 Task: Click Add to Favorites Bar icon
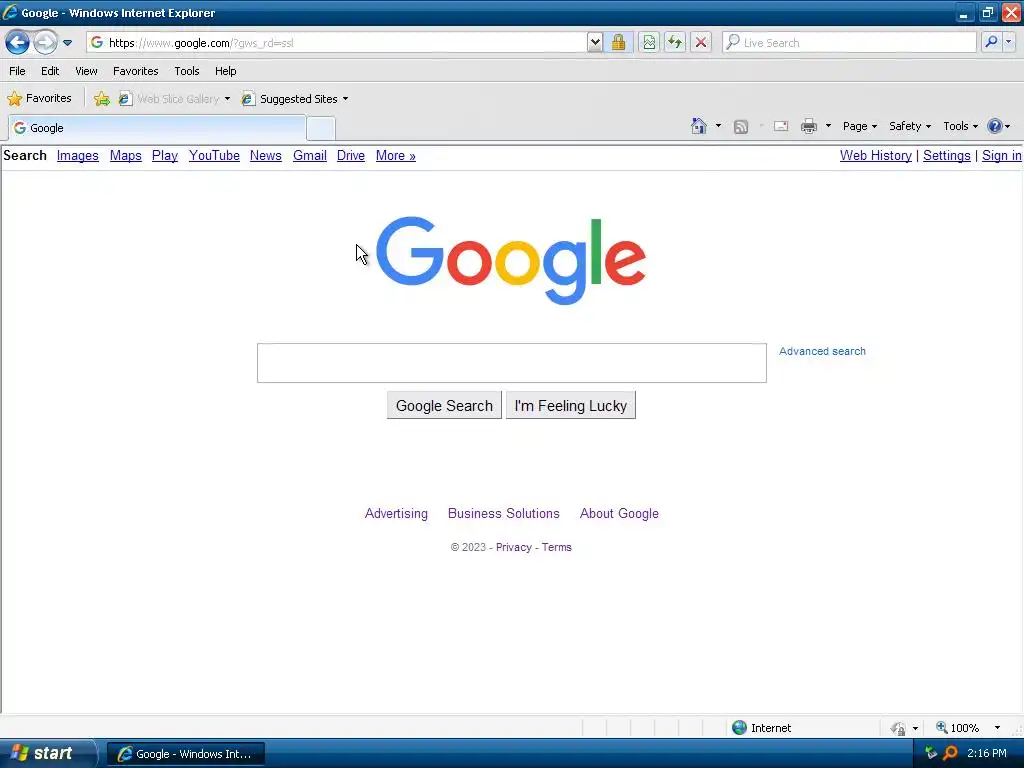(102, 99)
